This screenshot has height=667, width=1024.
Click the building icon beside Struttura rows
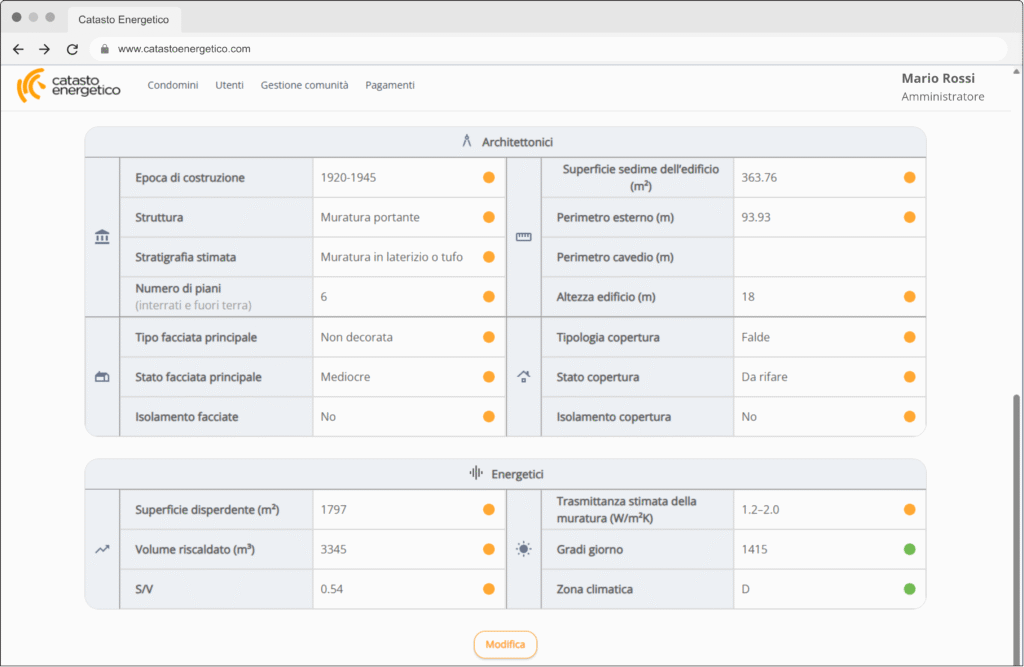point(102,237)
